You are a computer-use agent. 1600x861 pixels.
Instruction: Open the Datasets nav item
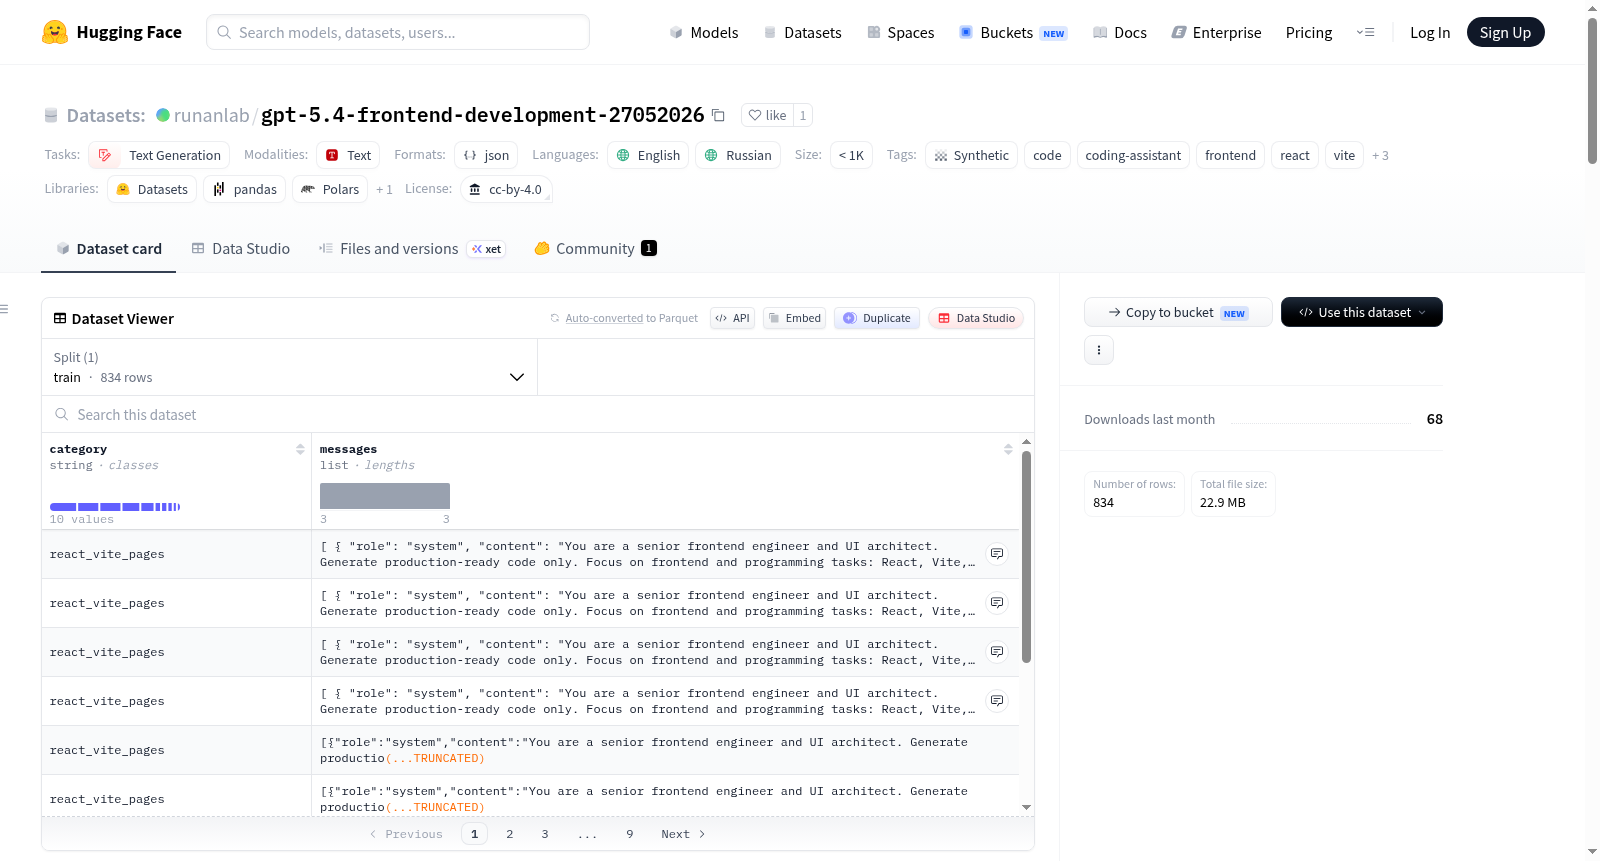[x=803, y=32]
